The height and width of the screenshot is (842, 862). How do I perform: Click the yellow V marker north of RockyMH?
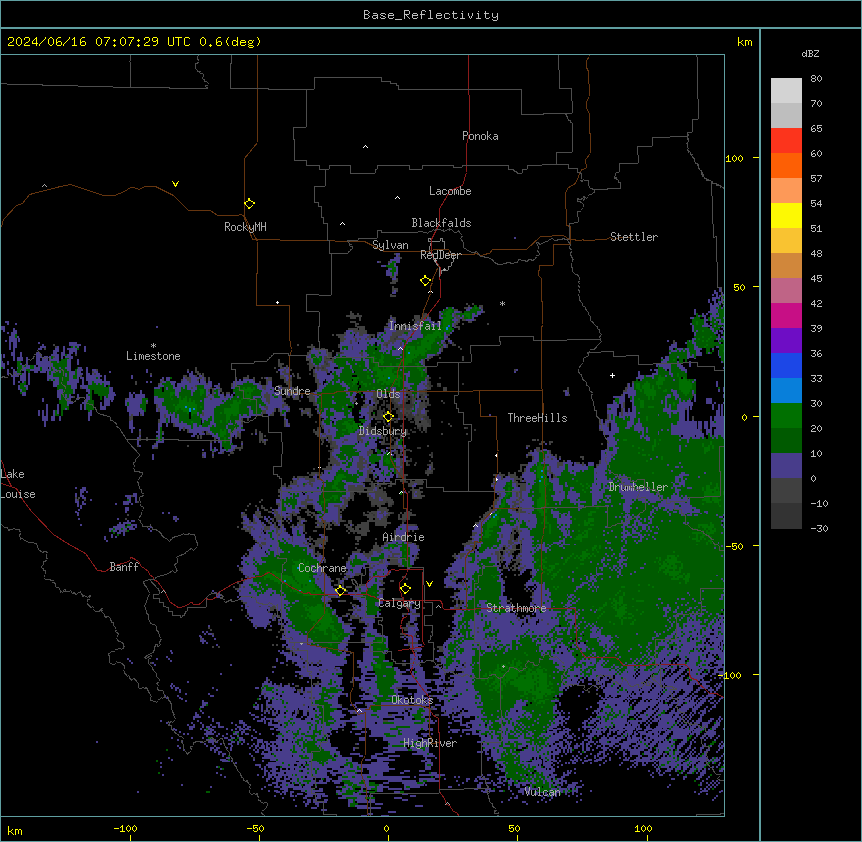pyautogui.click(x=175, y=184)
